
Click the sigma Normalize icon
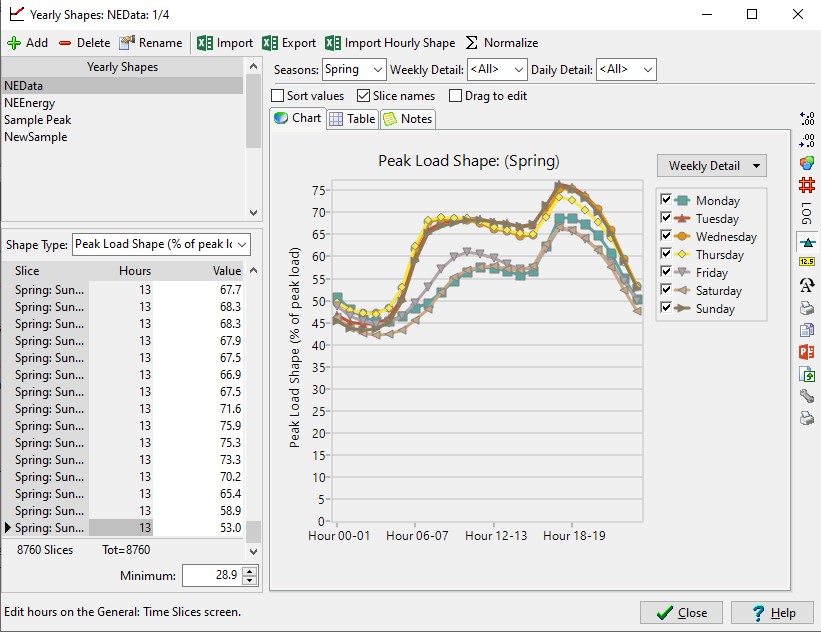[472, 43]
